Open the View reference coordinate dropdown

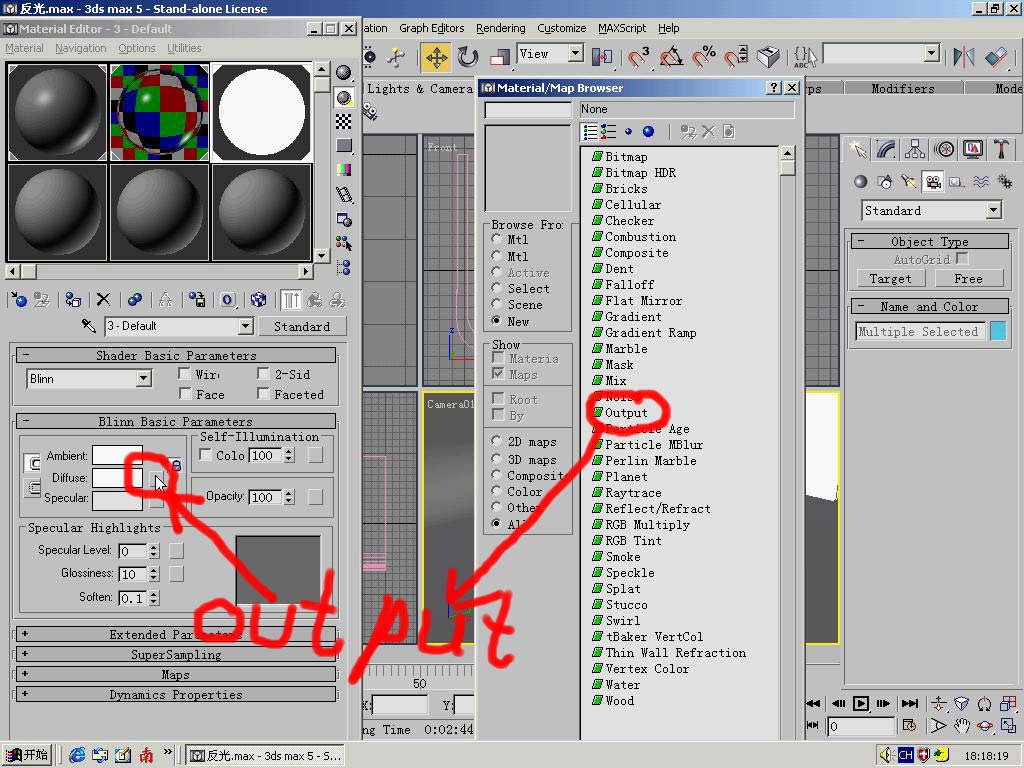coord(575,53)
